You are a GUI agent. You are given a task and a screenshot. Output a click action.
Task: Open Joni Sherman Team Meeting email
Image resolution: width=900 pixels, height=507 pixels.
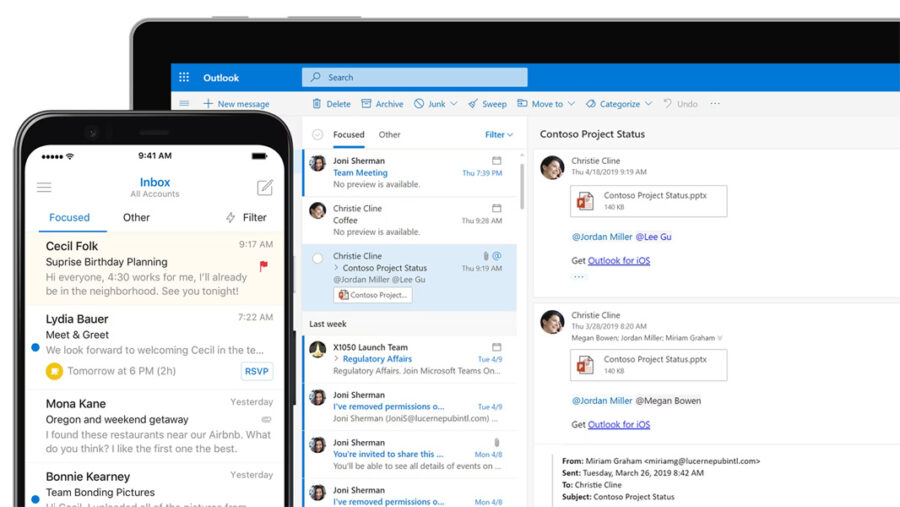tap(410, 172)
